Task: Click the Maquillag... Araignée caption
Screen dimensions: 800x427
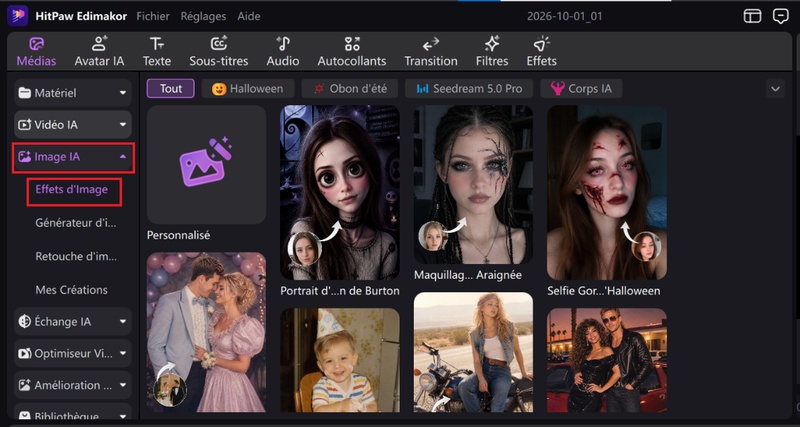Action: [468, 275]
